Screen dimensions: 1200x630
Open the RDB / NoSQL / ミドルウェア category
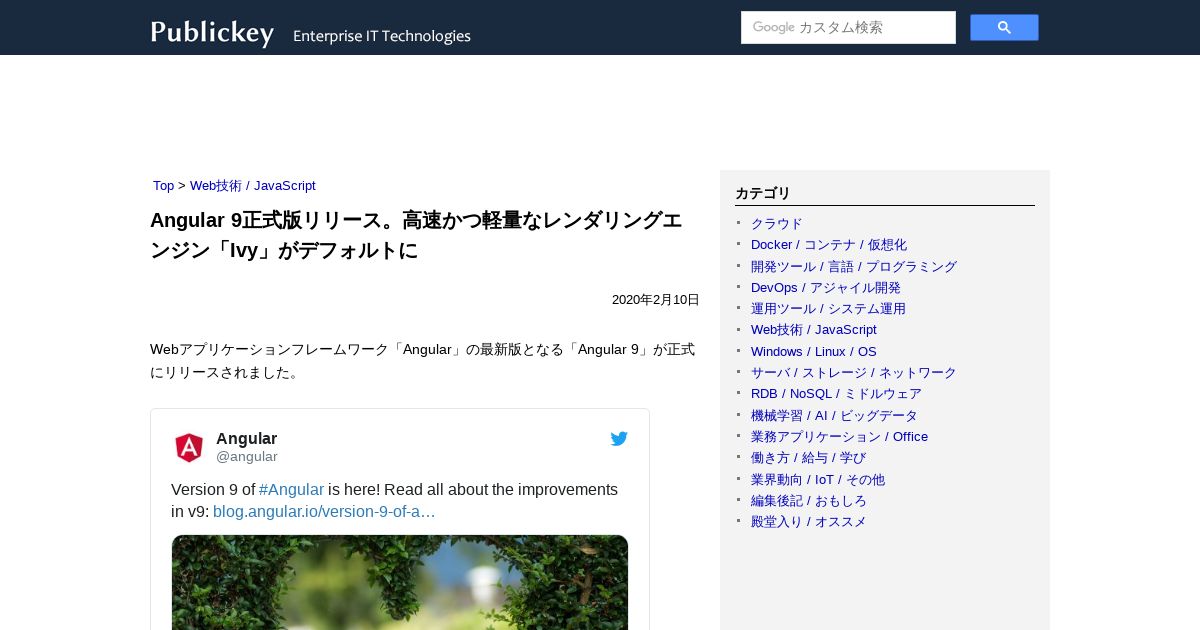[x=836, y=394]
